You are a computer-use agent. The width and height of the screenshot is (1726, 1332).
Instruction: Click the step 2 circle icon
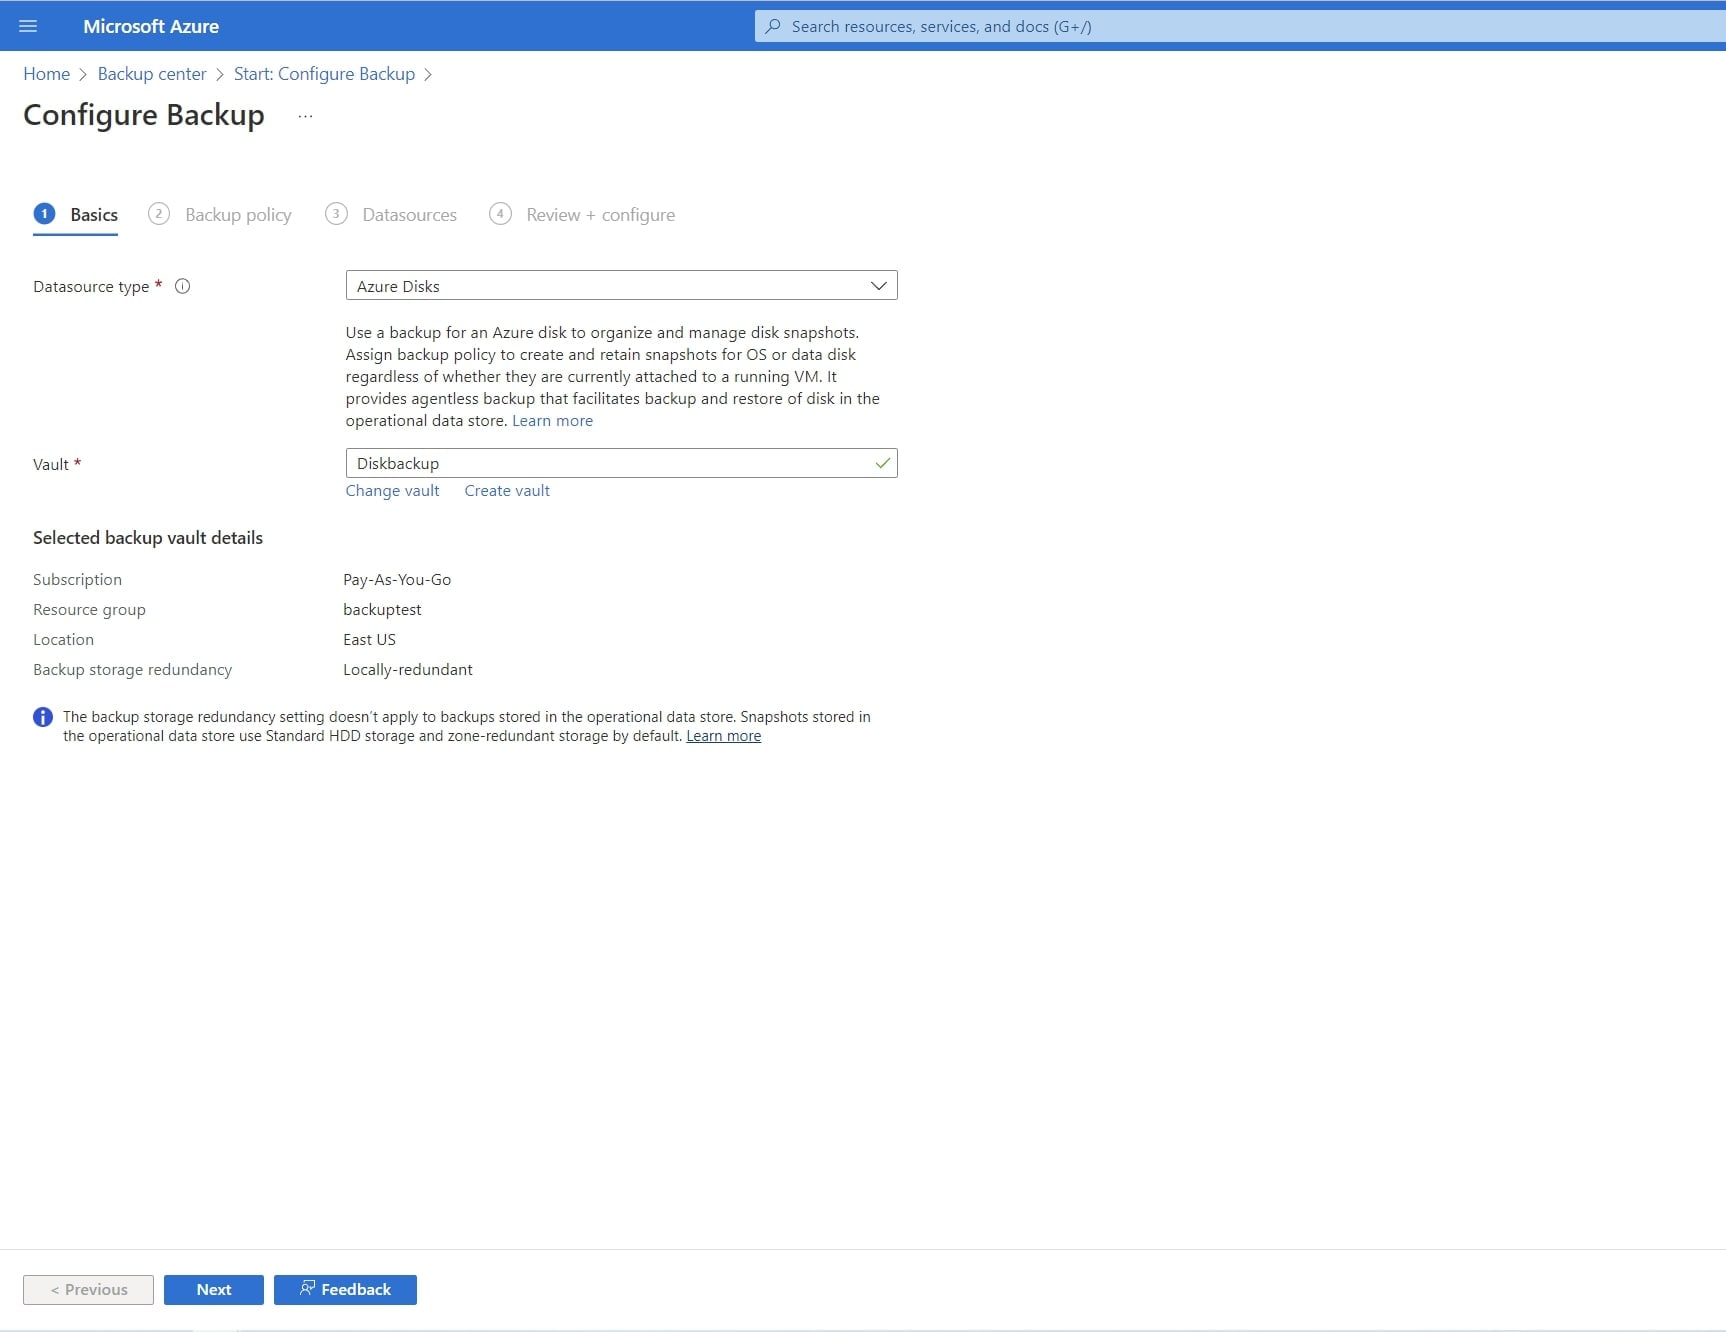(x=158, y=214)
